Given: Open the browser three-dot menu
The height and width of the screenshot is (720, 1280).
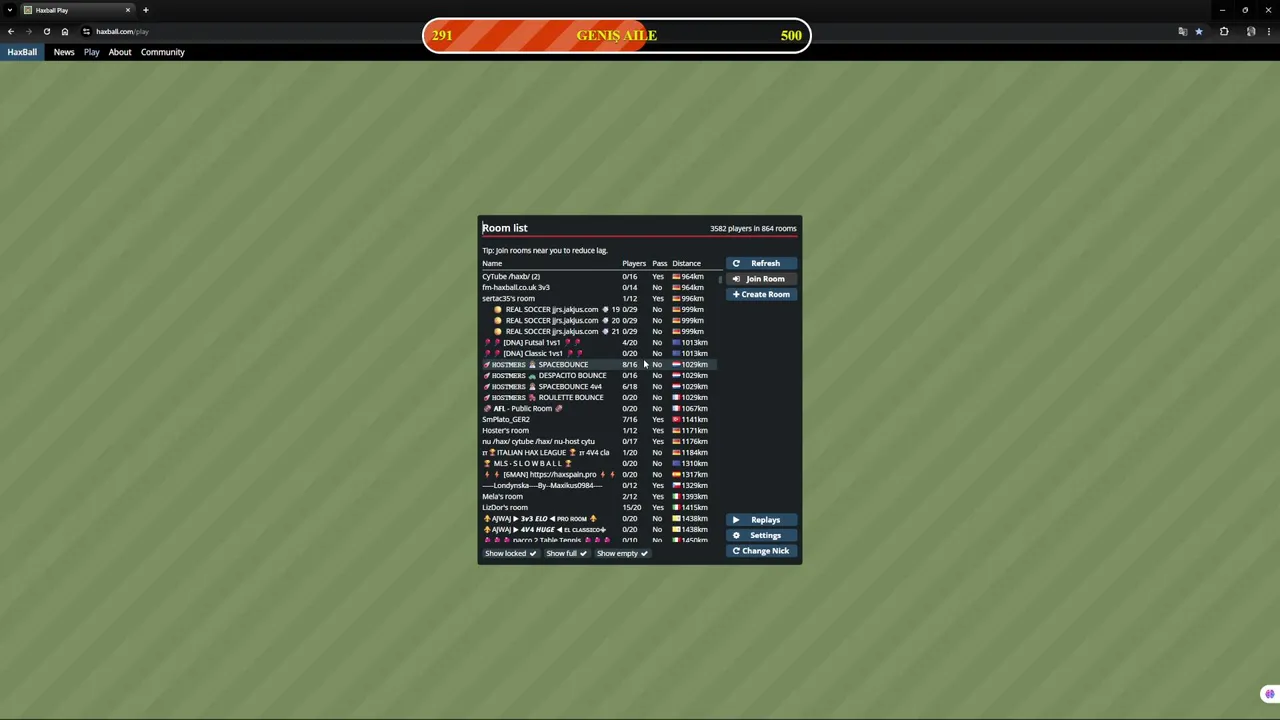Looking at the screenshot, I should (1268, 31).
